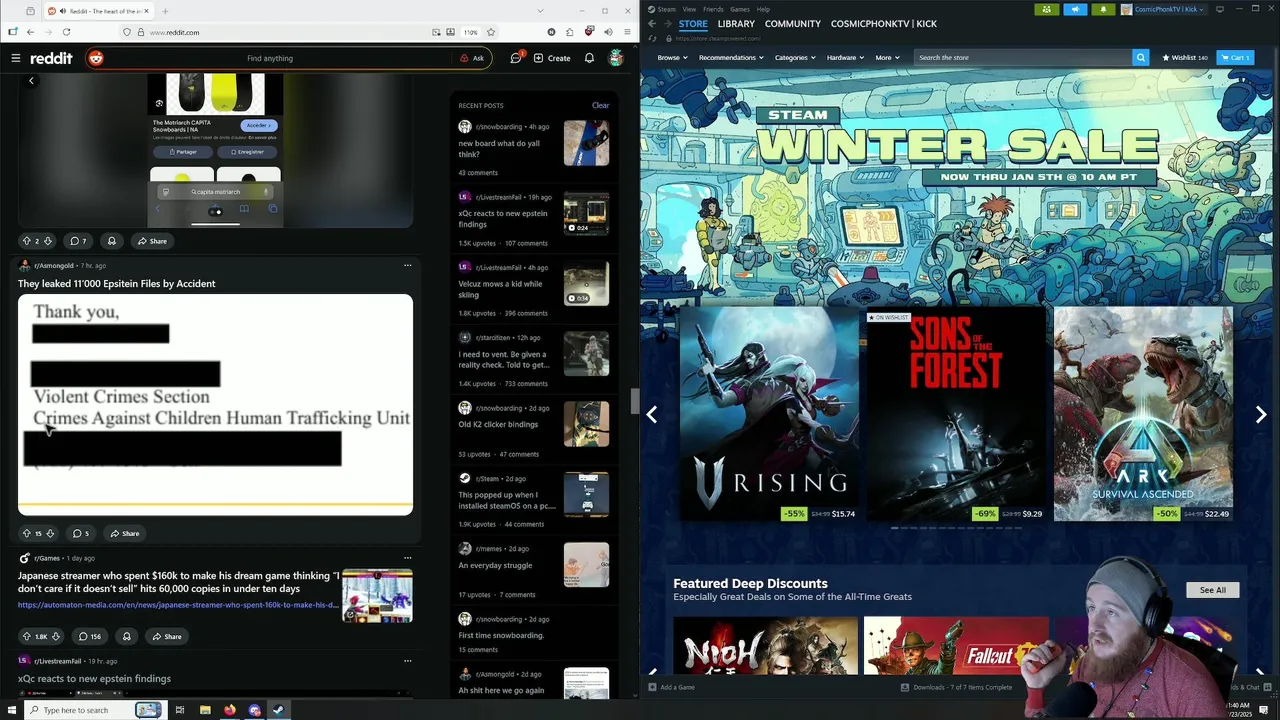Open new Firefox tab with plus
Viewport: 1280px width, 720px height.
[165, 11]
